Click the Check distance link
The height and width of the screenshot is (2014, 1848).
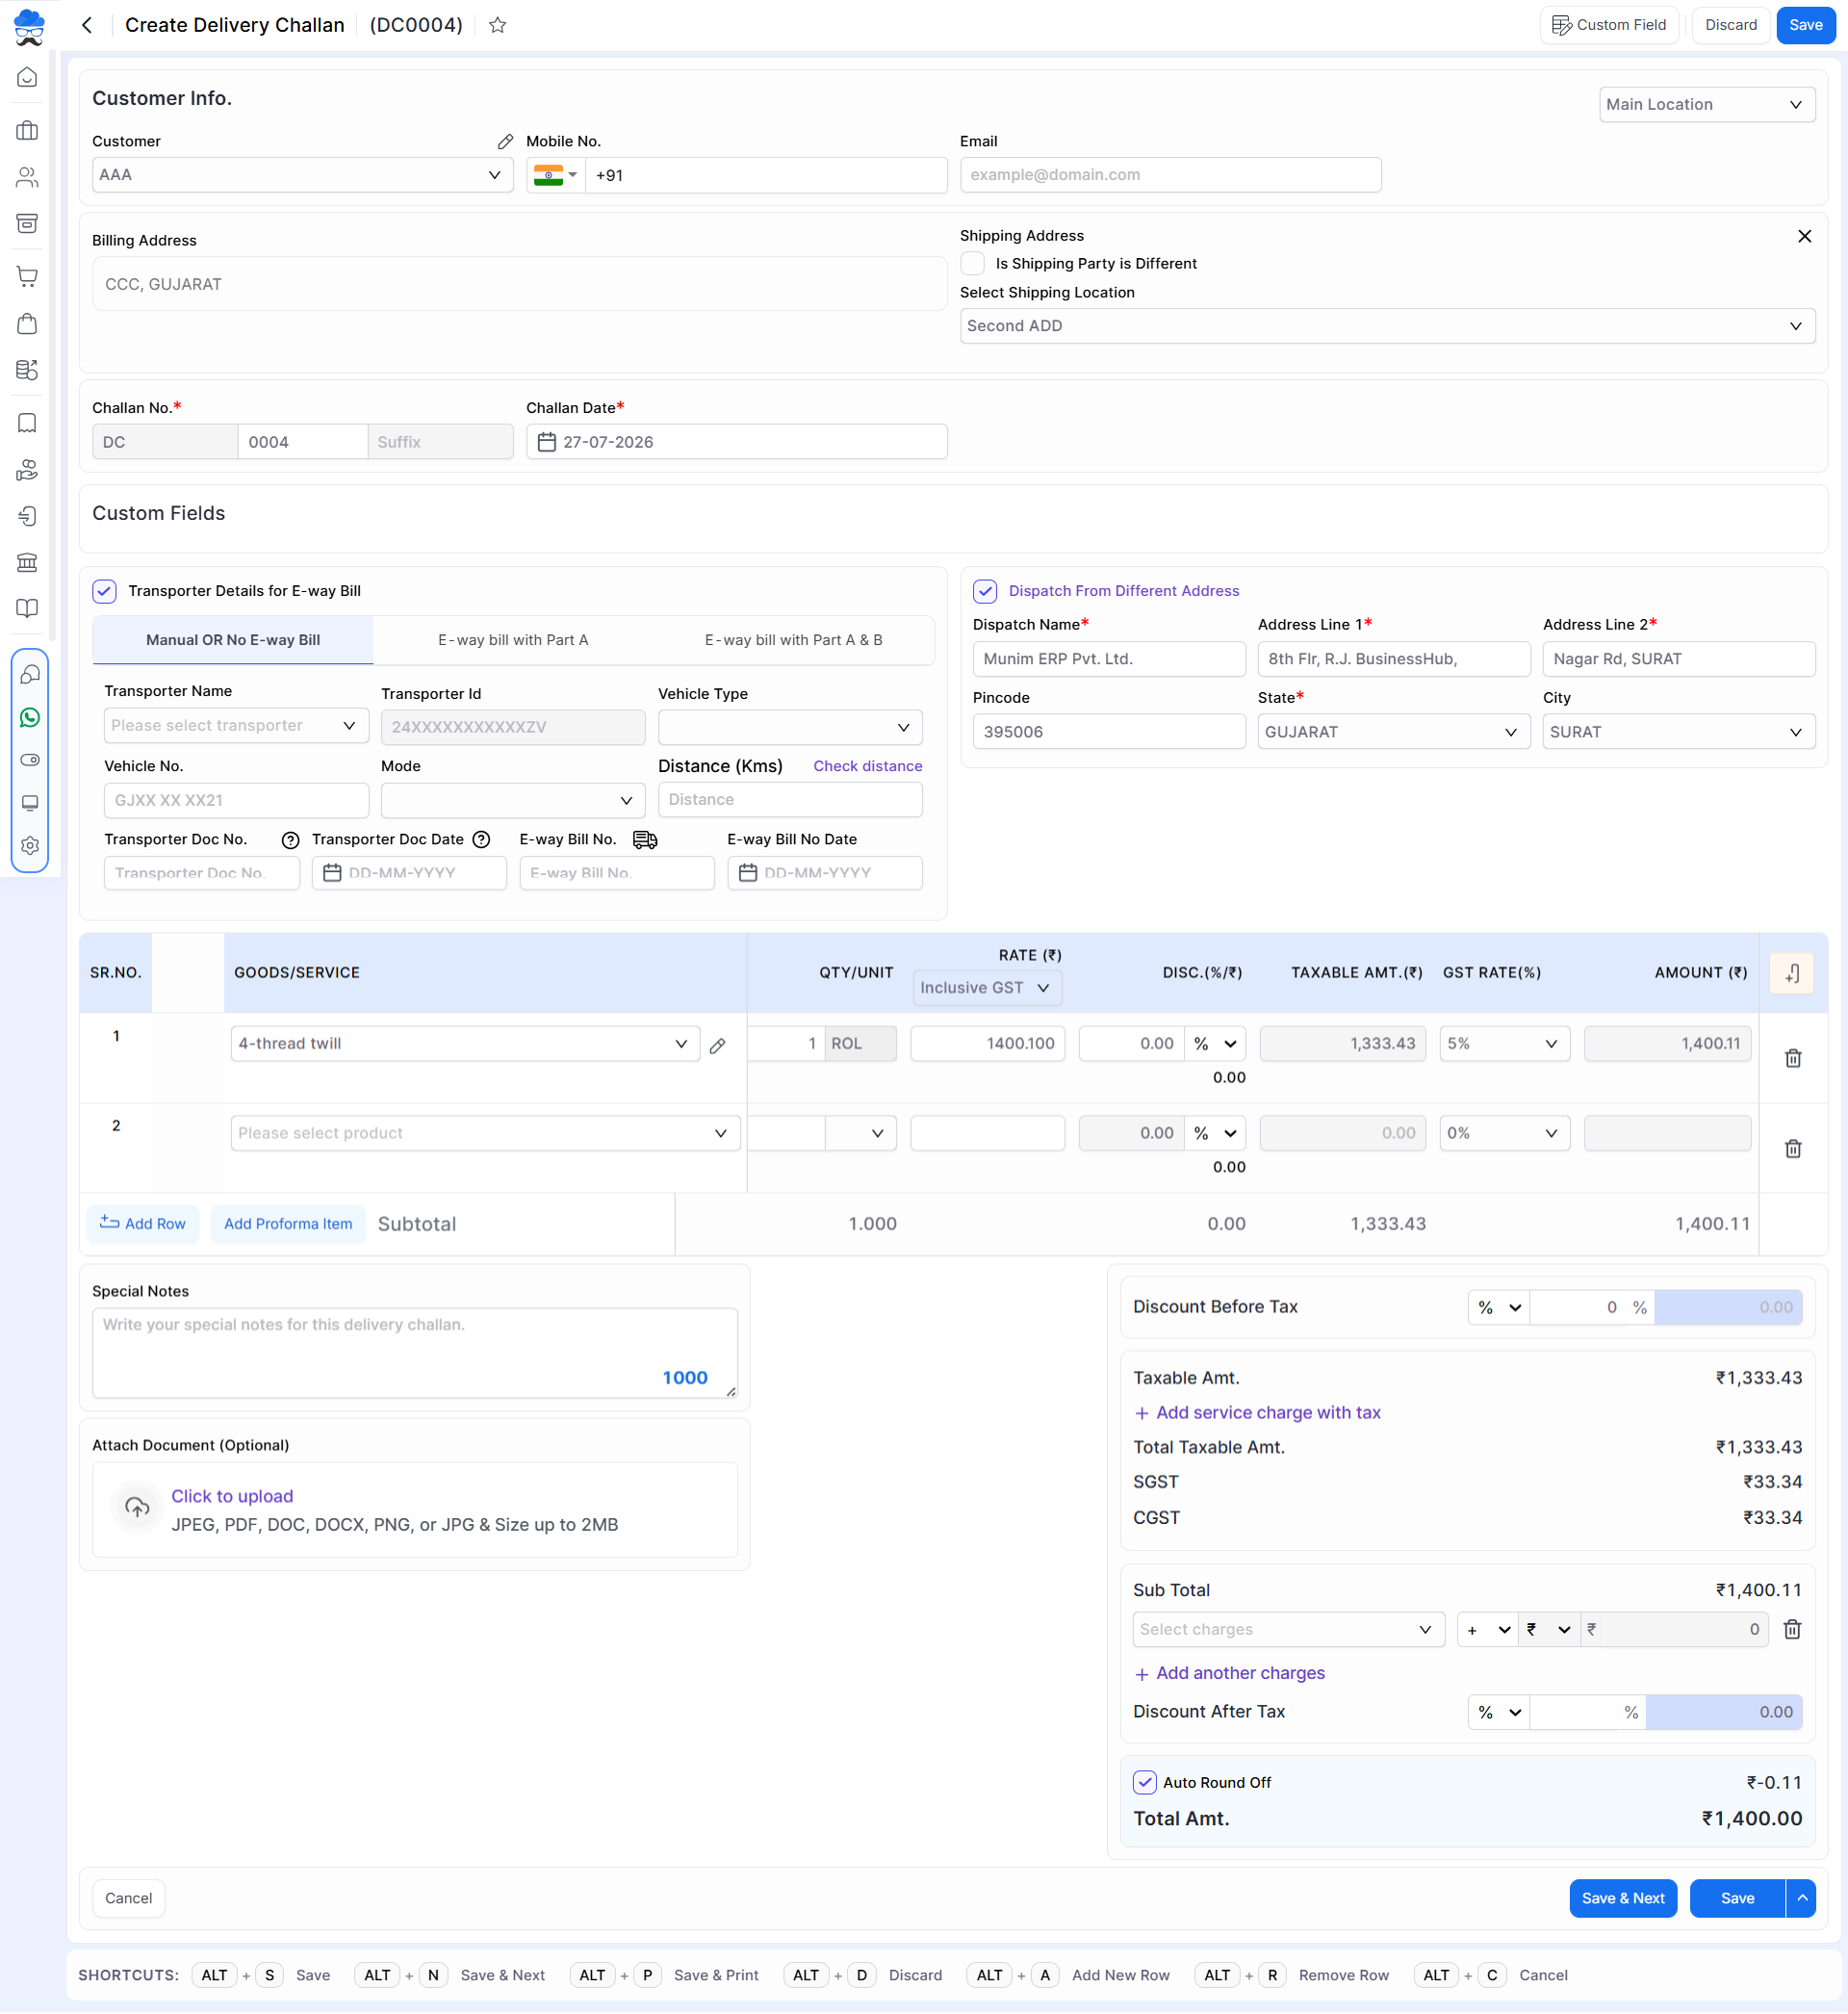coord(867,766)
